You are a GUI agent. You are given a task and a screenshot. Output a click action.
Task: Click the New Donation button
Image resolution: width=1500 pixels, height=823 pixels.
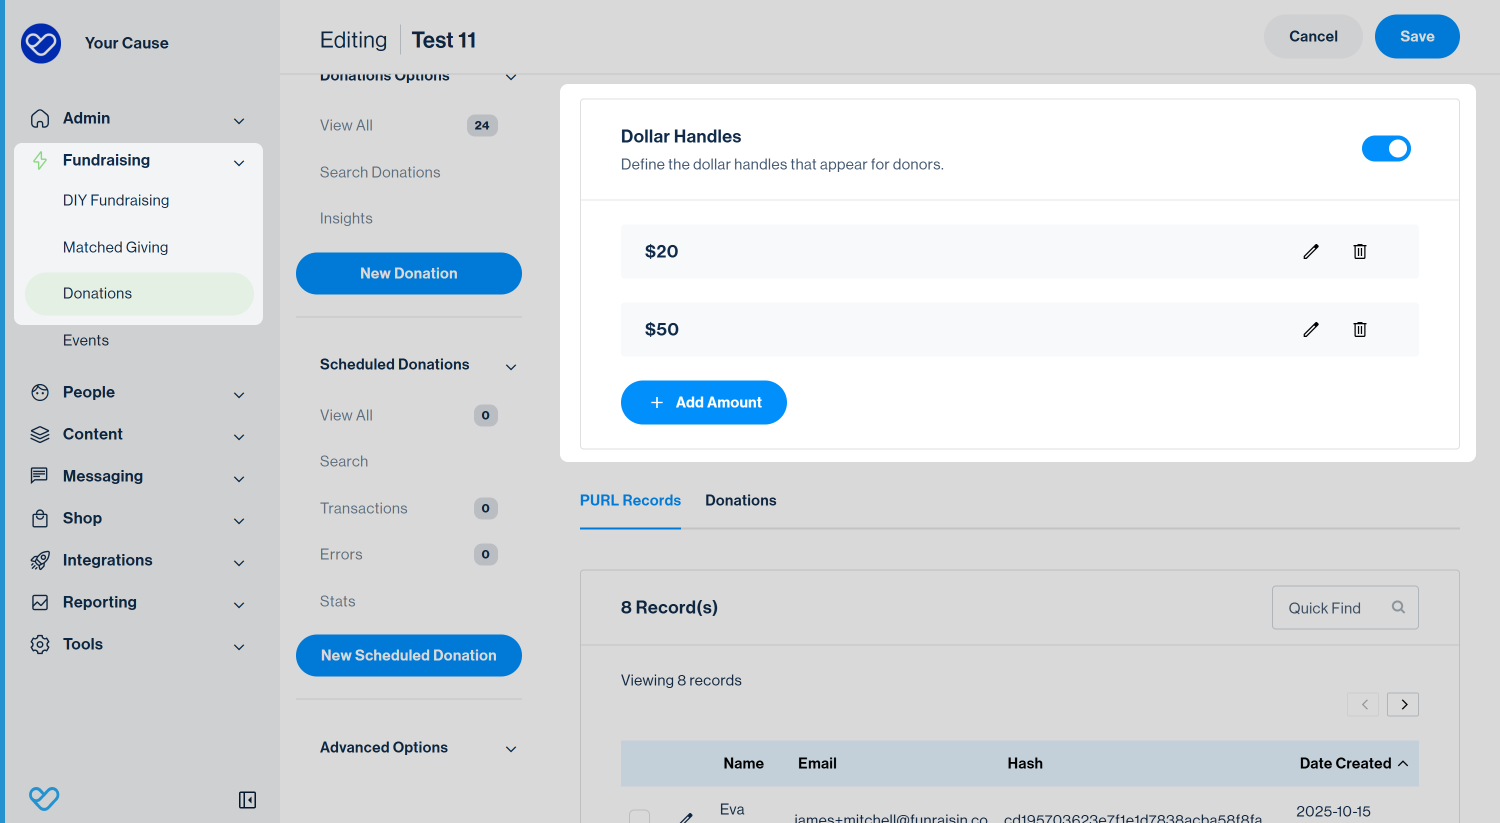pyautogui.click(x=409, y=273)
